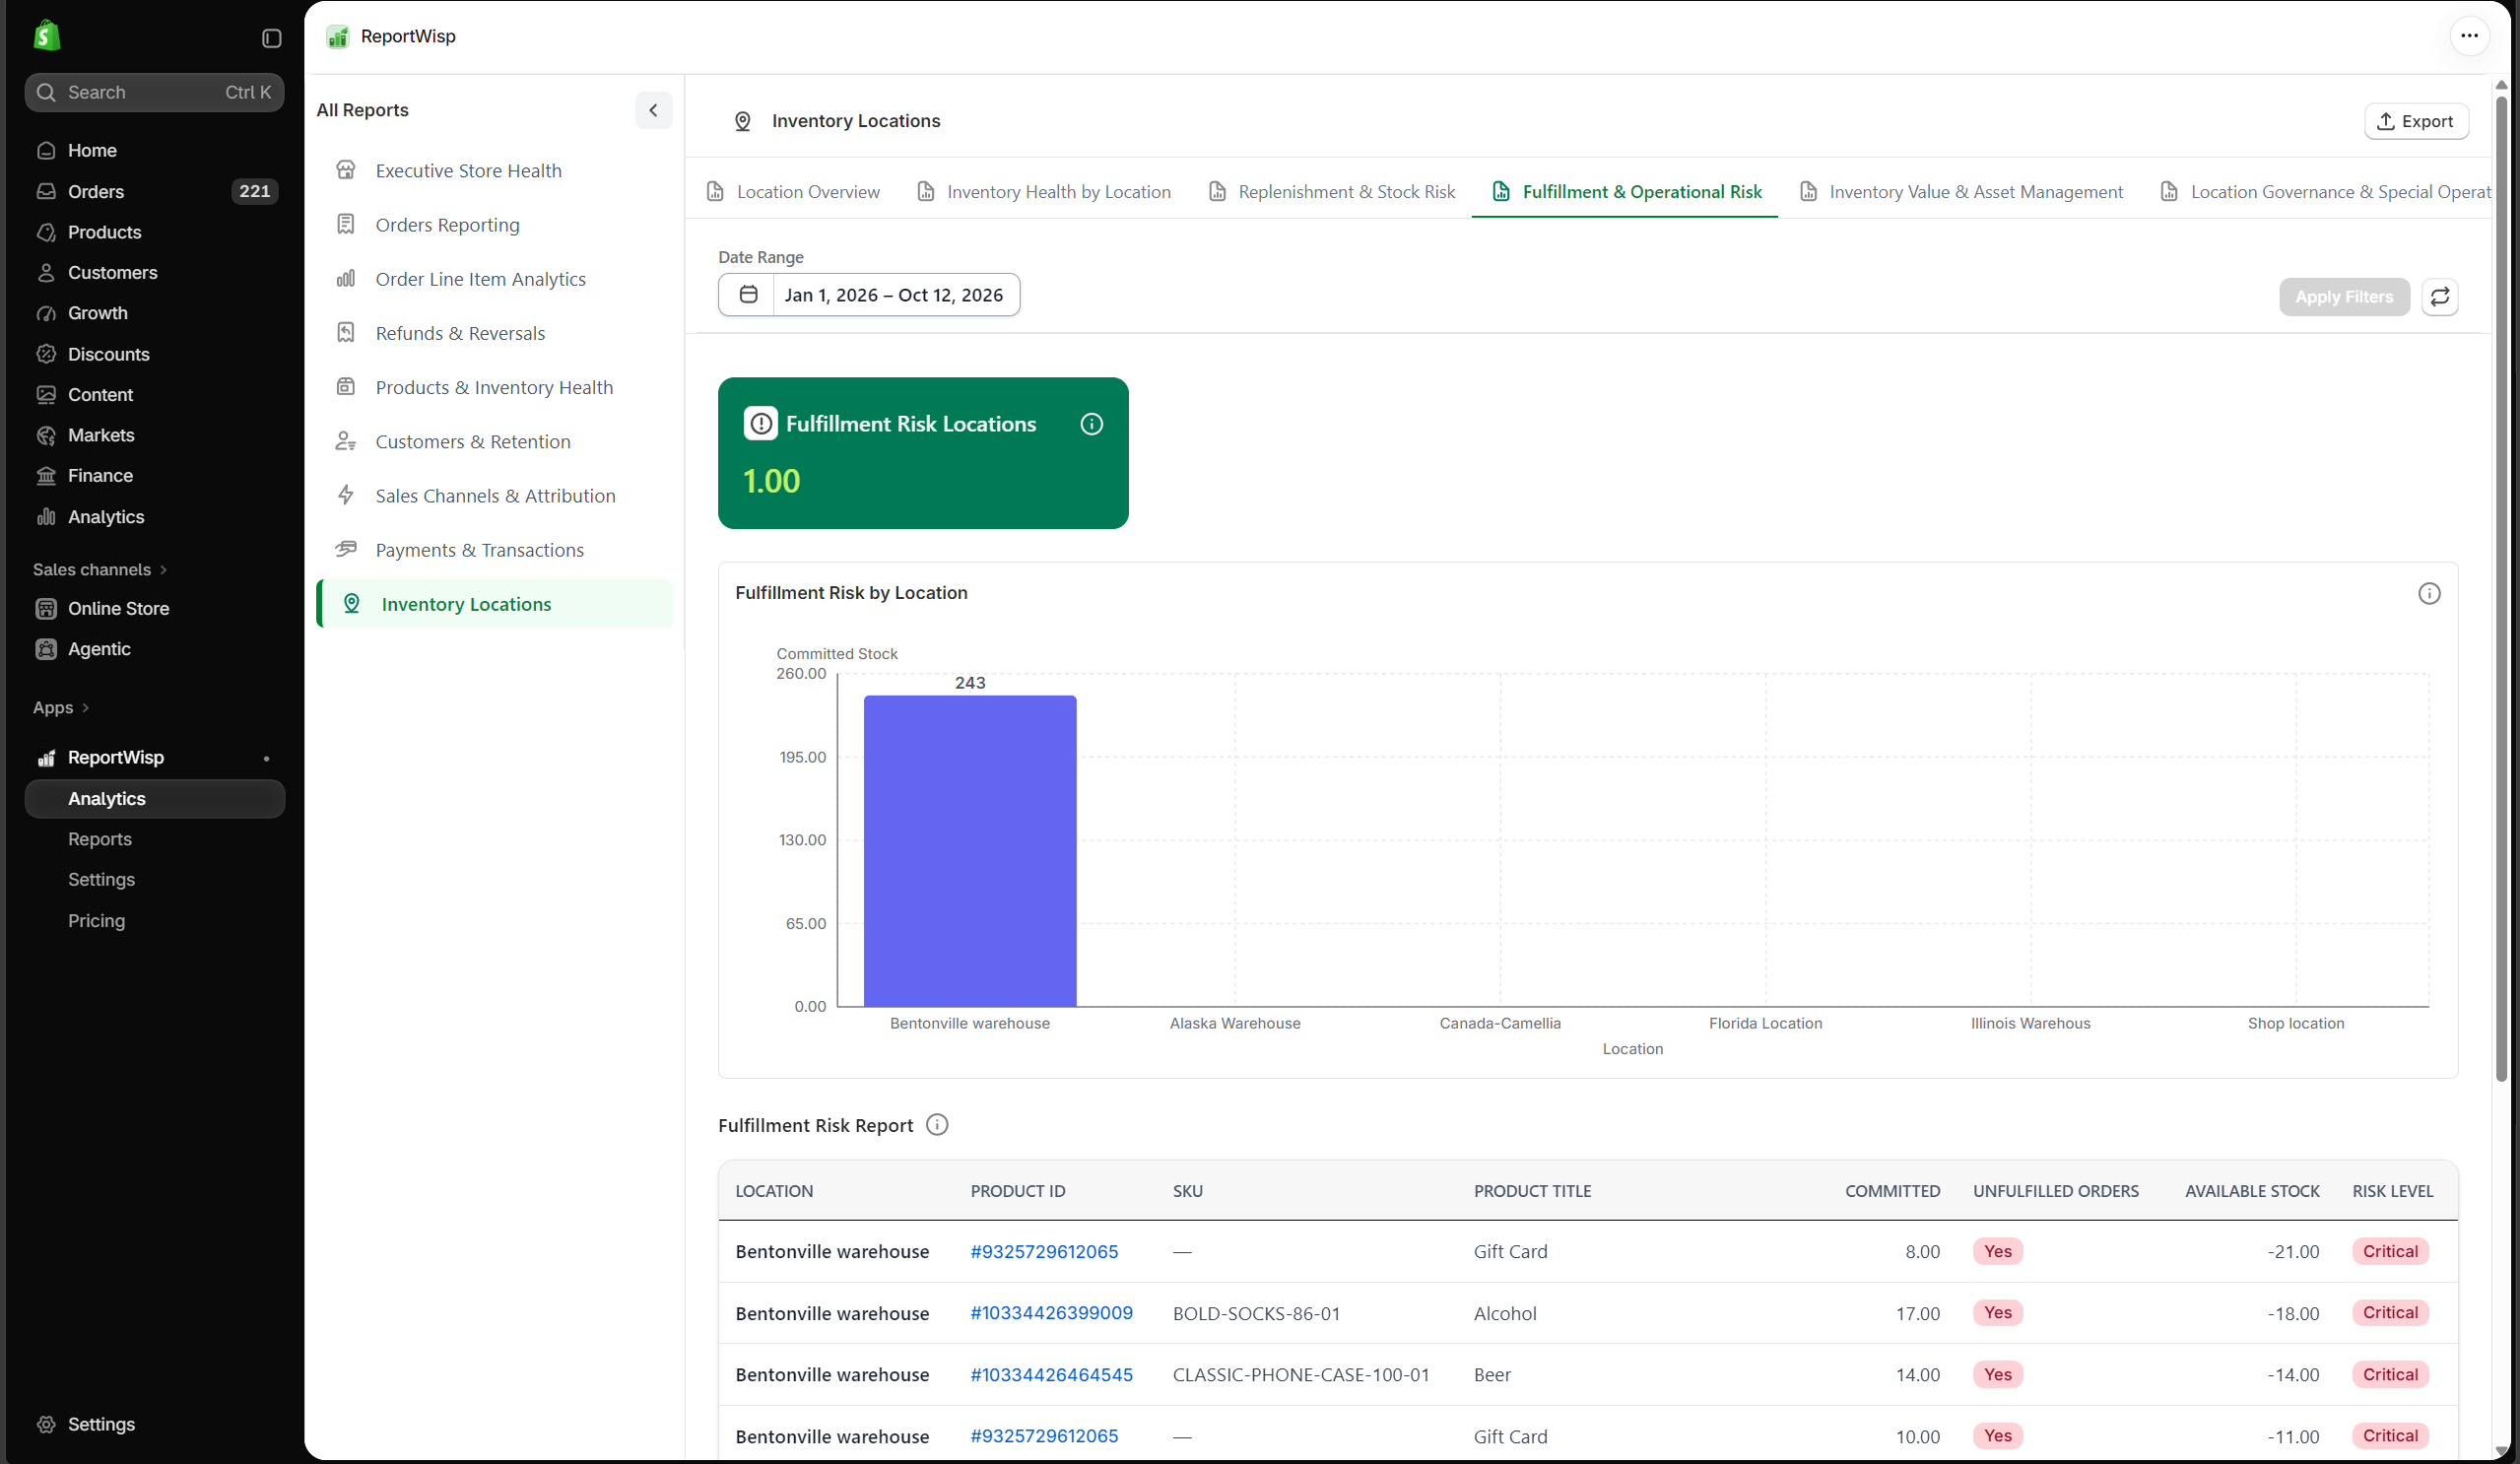Open Refunds & Reversals report
The height and width of the screenshot is (1464, 2520).
point(460,333)
